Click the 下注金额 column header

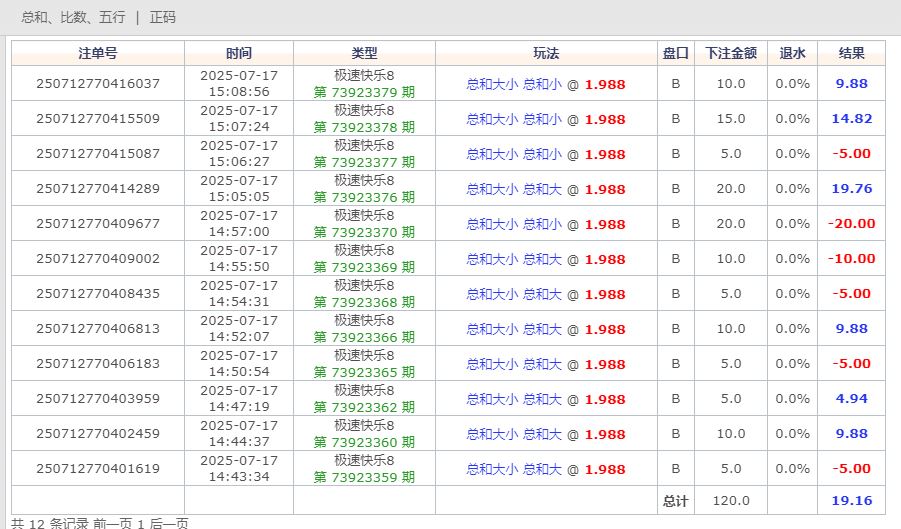click(x=730, y=53)
